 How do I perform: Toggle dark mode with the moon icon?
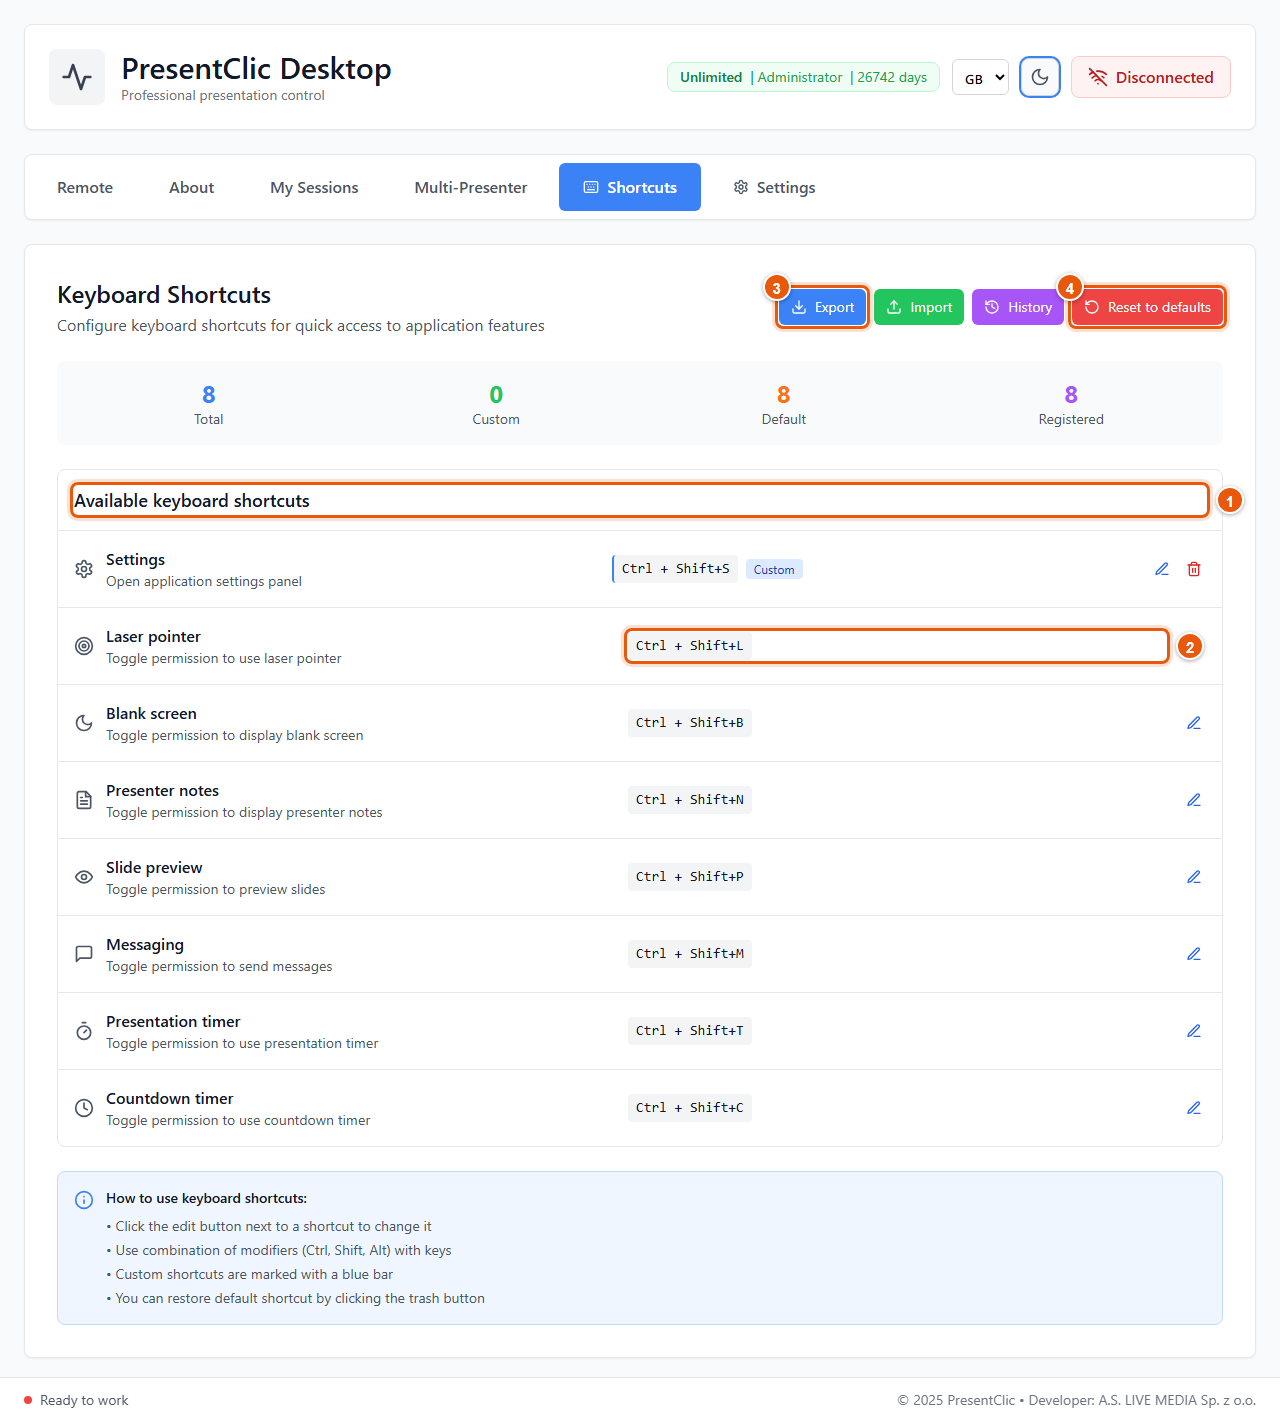1040,77
